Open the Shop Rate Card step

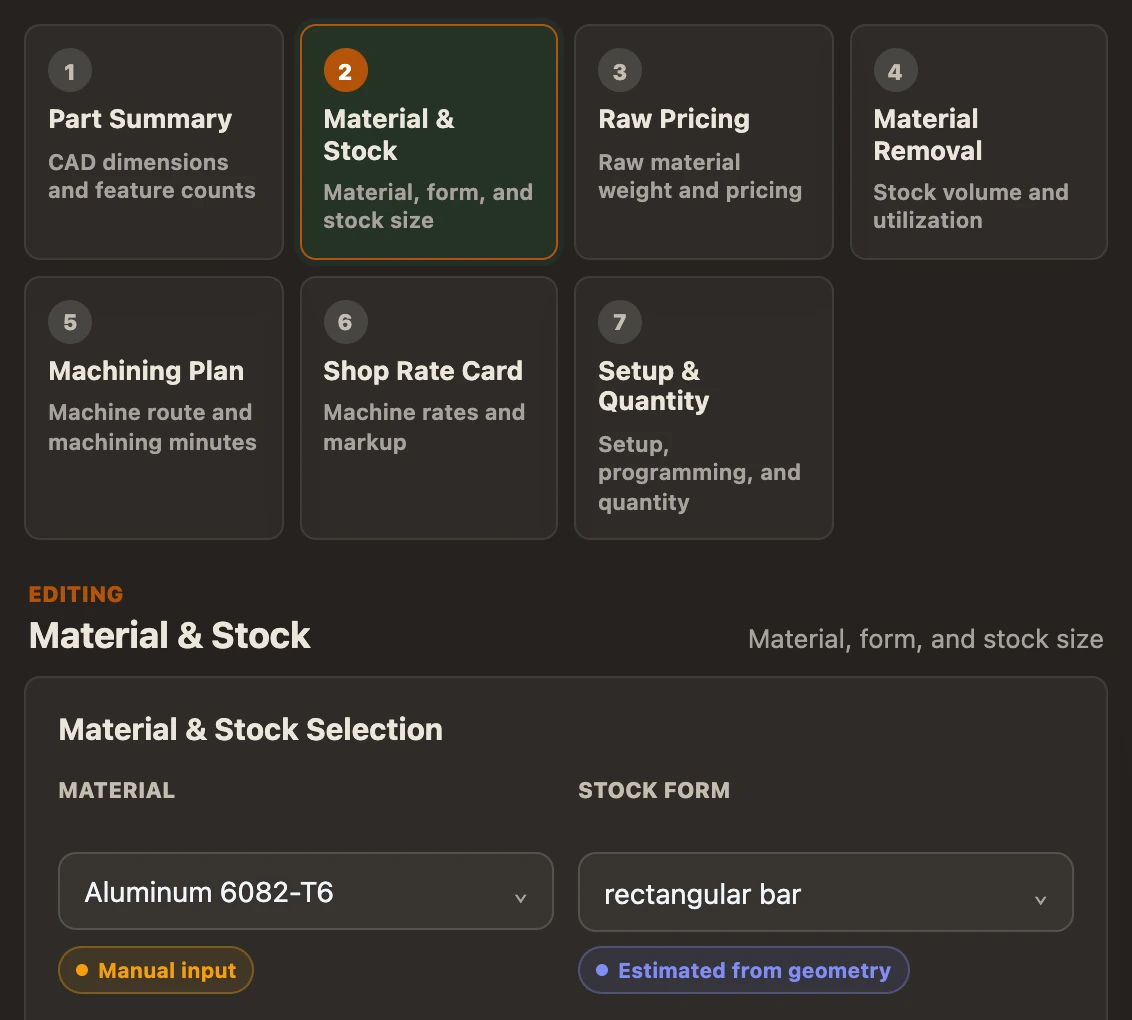tap(429, 408)
